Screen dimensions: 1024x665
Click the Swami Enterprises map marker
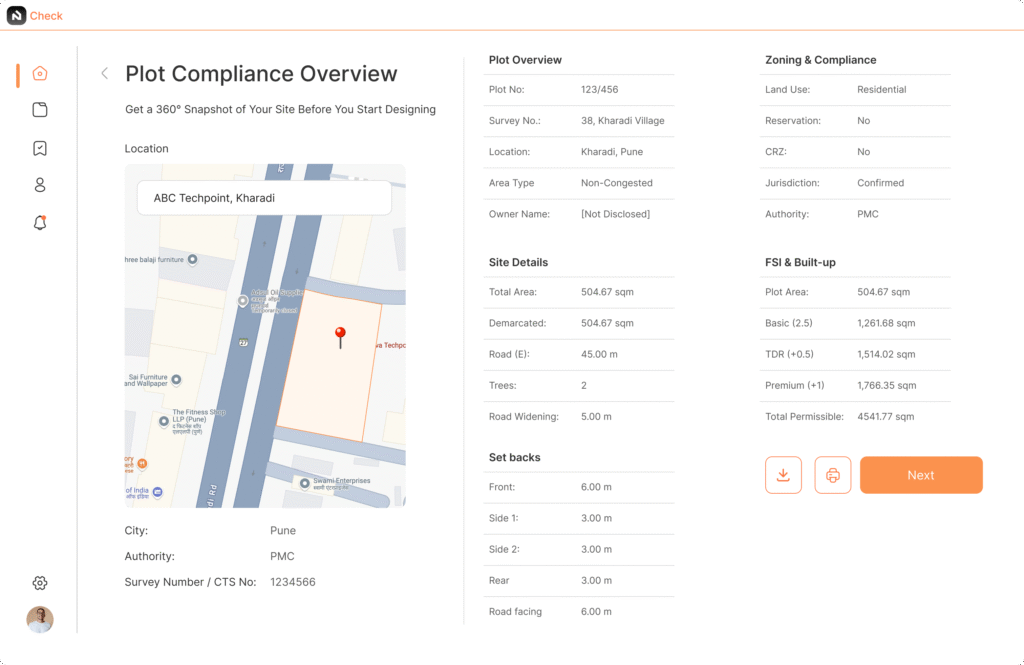(x=305, y=483)
